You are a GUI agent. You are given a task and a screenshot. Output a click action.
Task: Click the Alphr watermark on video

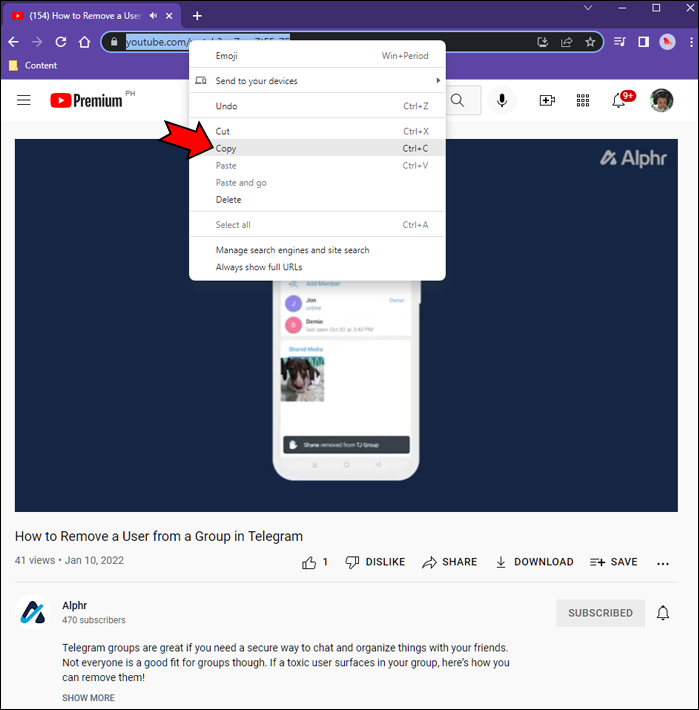click(x=633, y=158)
